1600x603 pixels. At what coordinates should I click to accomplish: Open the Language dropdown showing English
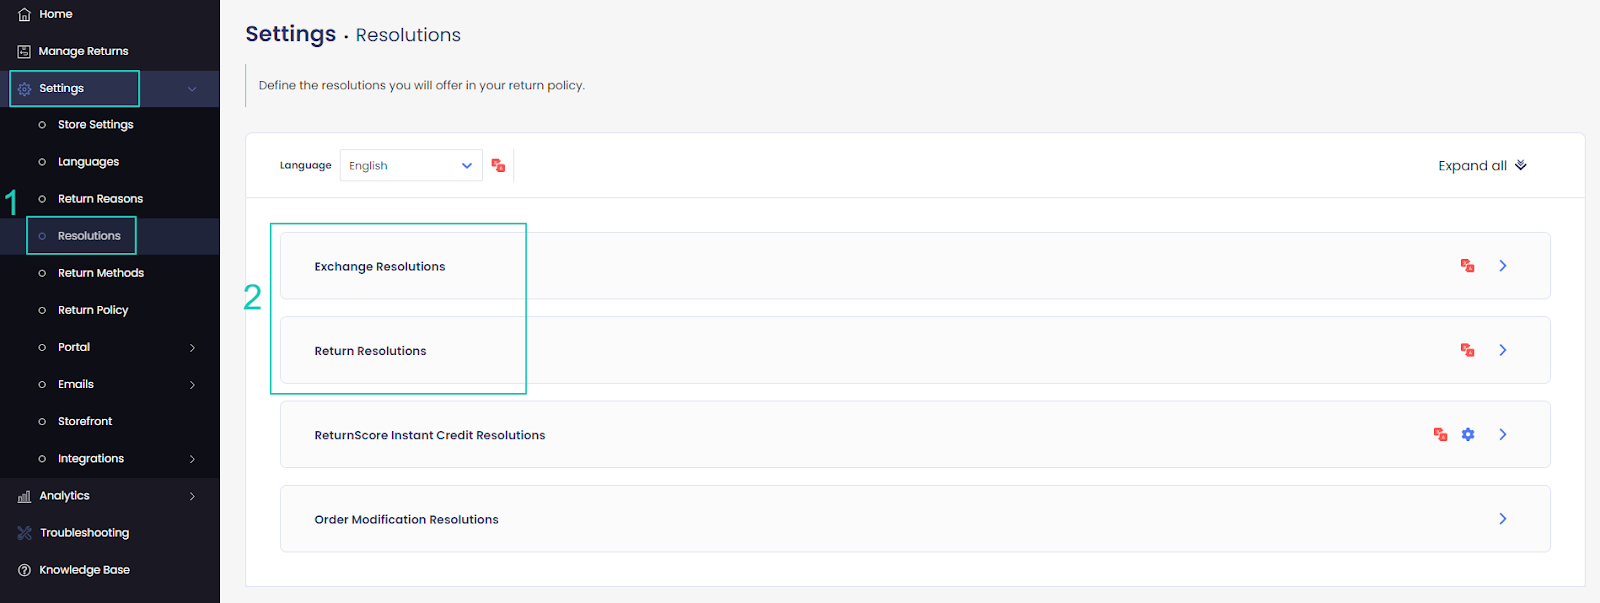[x=411, y=165]
